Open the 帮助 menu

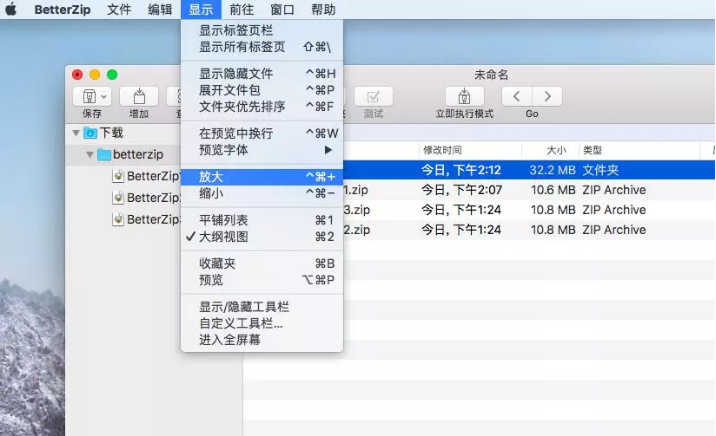click(323, 10)
